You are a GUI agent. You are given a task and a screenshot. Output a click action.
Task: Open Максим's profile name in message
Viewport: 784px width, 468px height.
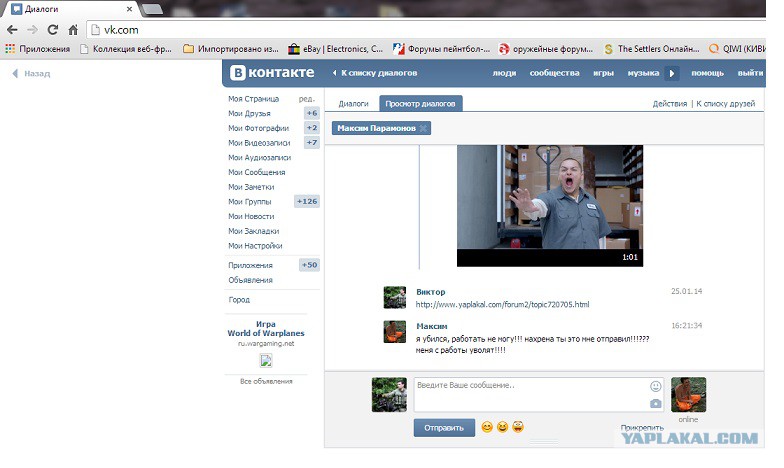coord(432,326)
